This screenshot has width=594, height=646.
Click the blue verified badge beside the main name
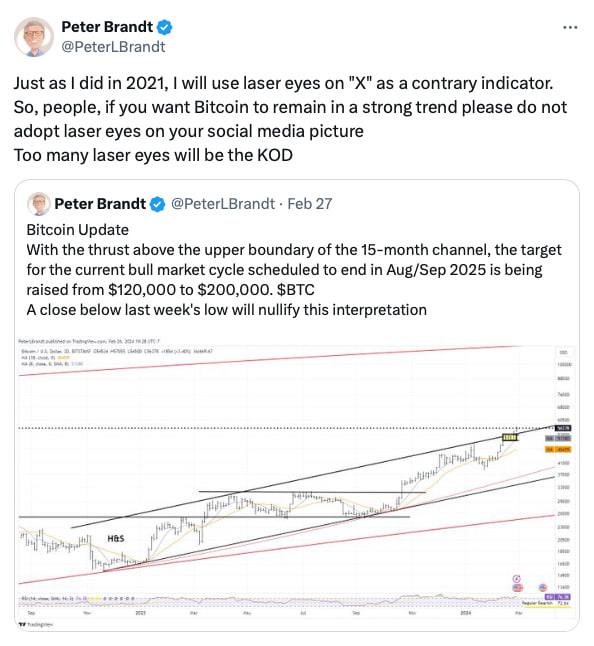(165, 27)
